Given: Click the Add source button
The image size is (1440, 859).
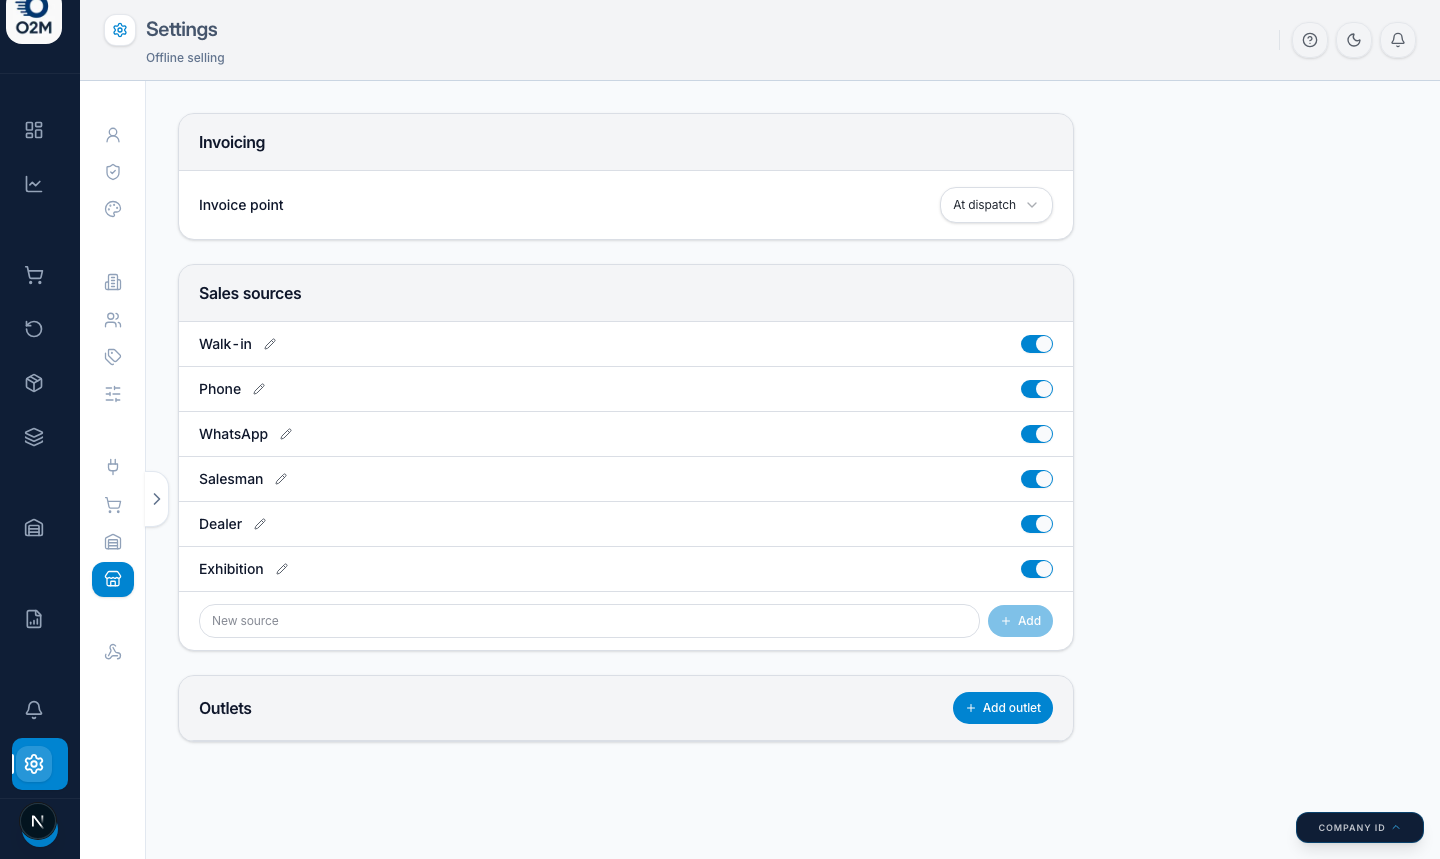Looking at the screenshot, I should click(1020, 621).
